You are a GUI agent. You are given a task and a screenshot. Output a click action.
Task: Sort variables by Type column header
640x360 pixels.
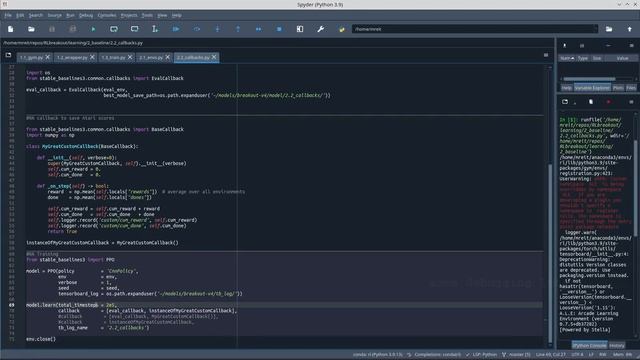(583, 58)
